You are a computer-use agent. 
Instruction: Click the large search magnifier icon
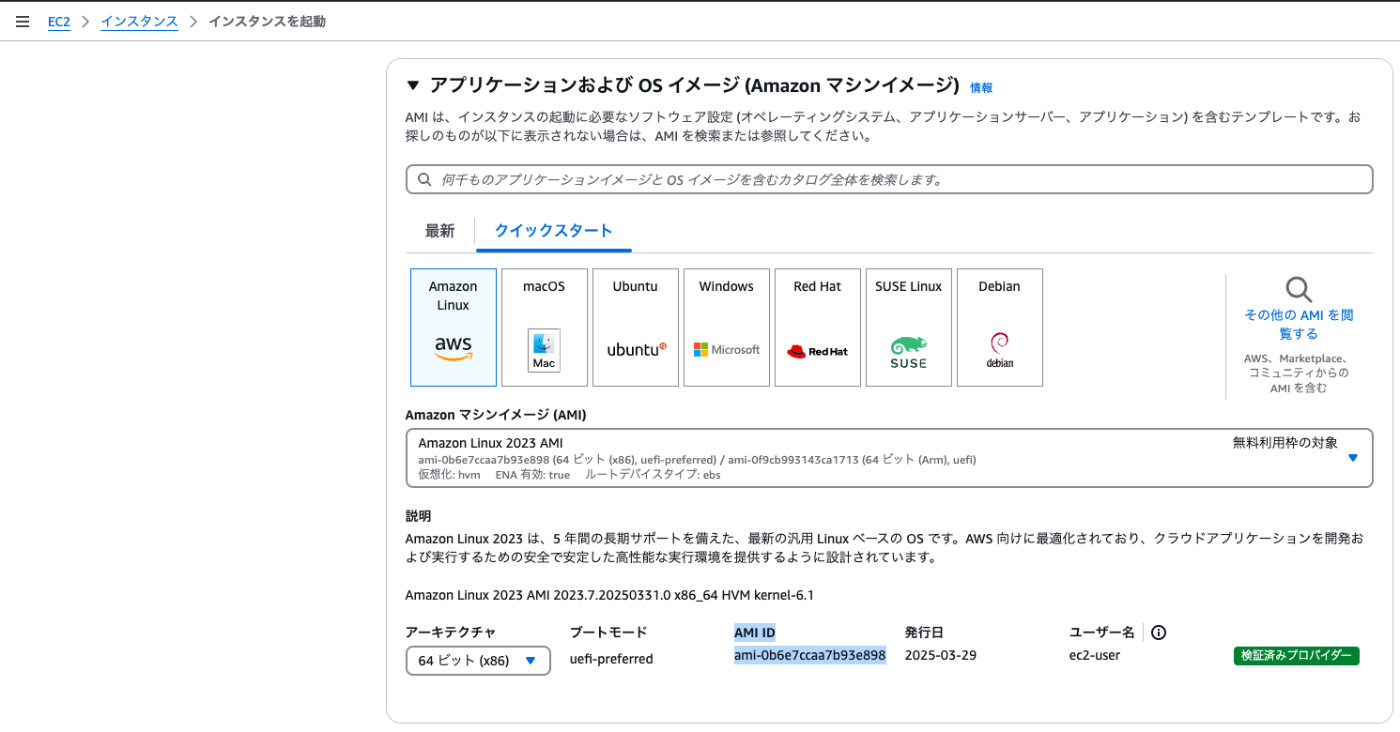click(1298, 290)
